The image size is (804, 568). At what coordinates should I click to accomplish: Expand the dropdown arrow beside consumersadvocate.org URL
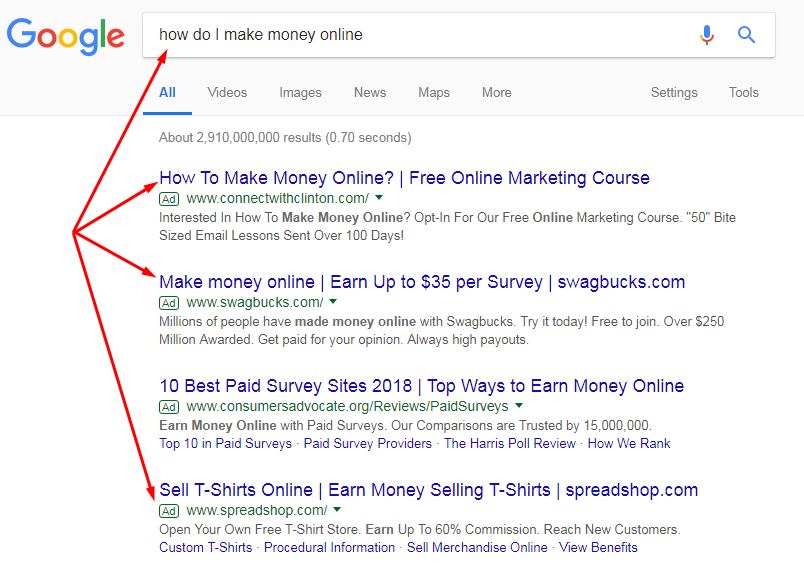pos(518,406)
